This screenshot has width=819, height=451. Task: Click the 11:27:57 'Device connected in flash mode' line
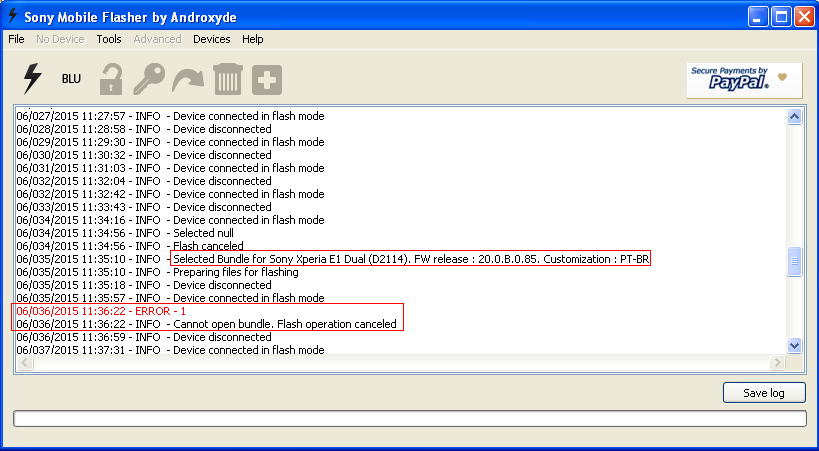click(x=170, y=116)
